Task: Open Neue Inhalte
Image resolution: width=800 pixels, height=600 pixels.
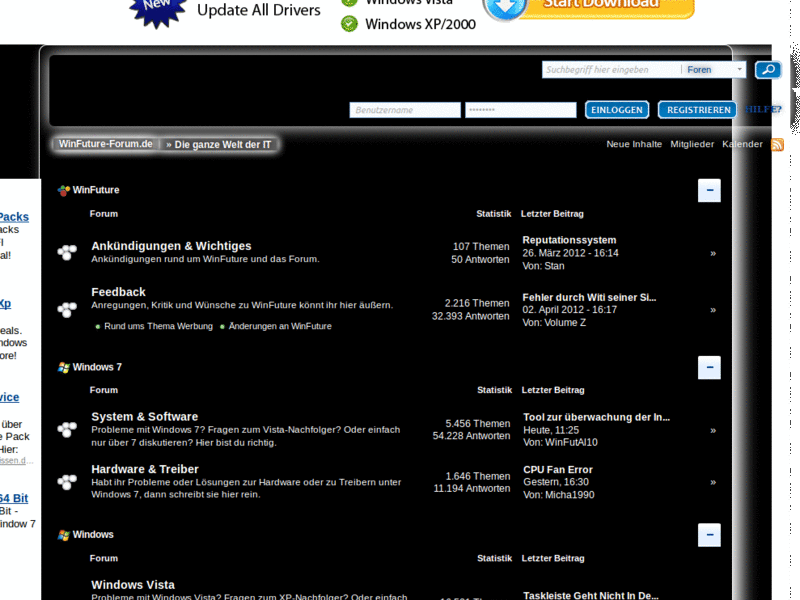Action: pyautogui.click(x=634, y=144)
